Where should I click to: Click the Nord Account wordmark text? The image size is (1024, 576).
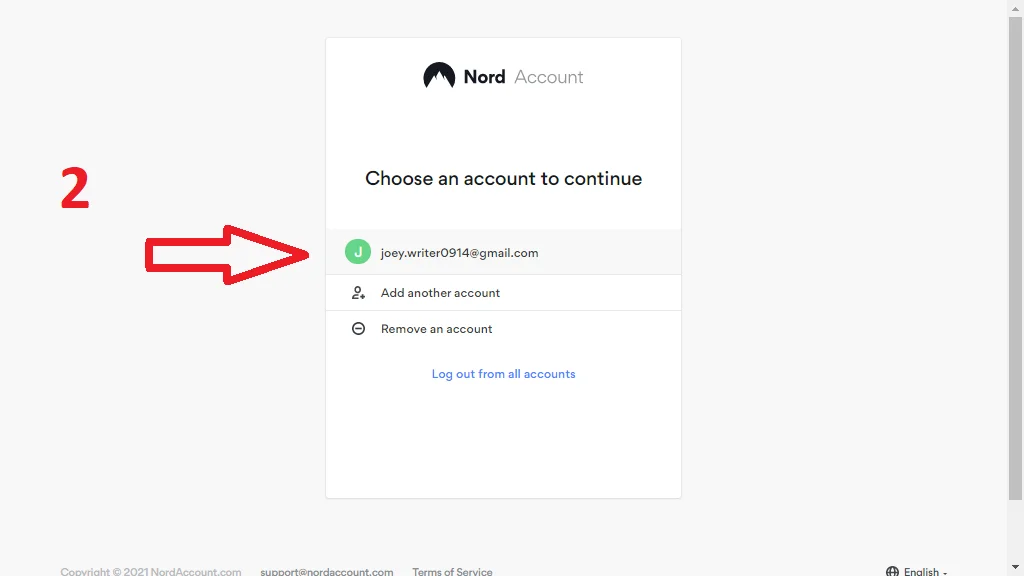click(x=523, y=77)
